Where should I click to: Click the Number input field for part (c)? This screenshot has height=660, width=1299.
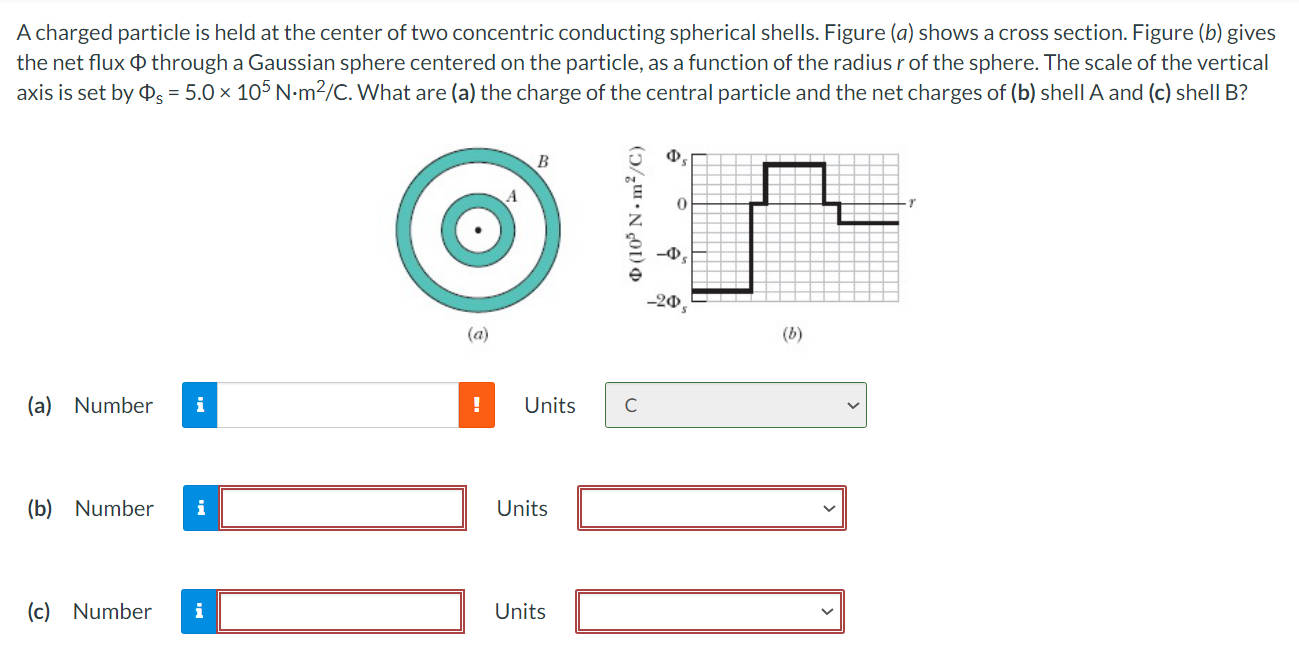tap(340, 611)
